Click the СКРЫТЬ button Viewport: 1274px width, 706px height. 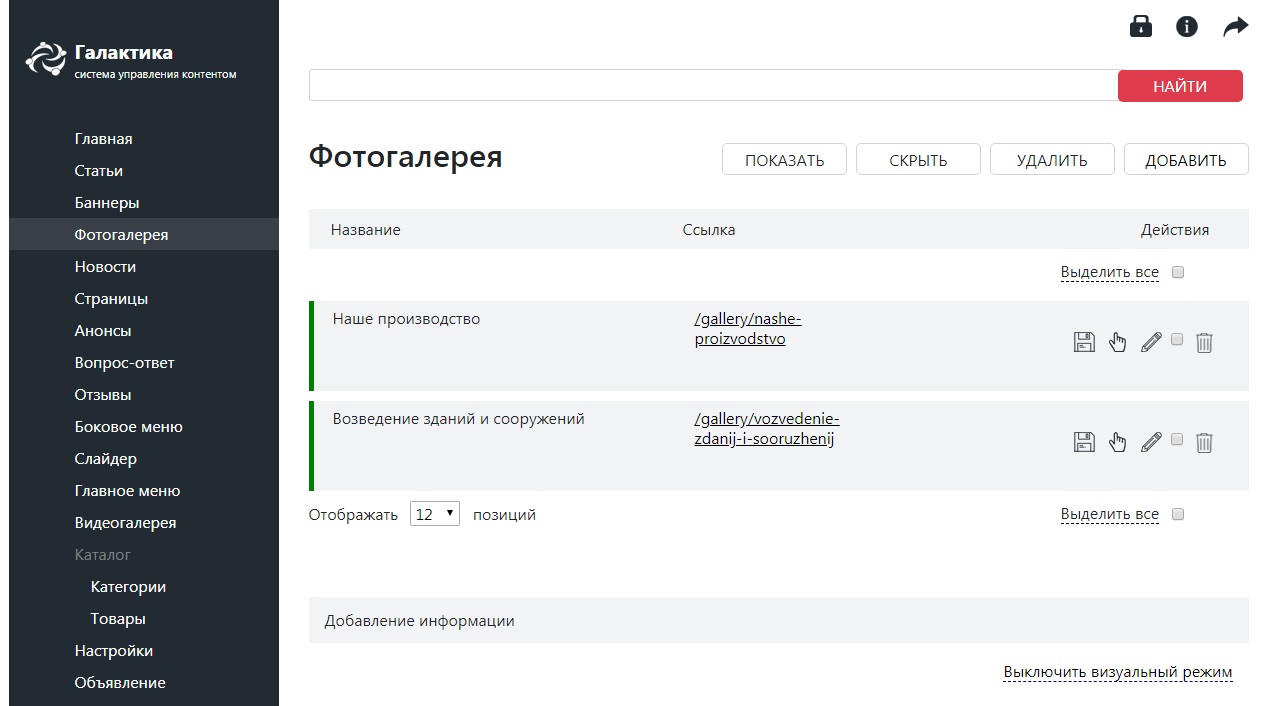click(x=918, y=160)
